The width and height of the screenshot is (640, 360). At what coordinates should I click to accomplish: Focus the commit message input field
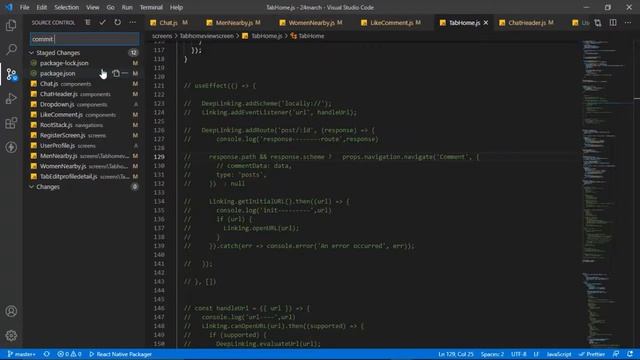pos(84,39)
